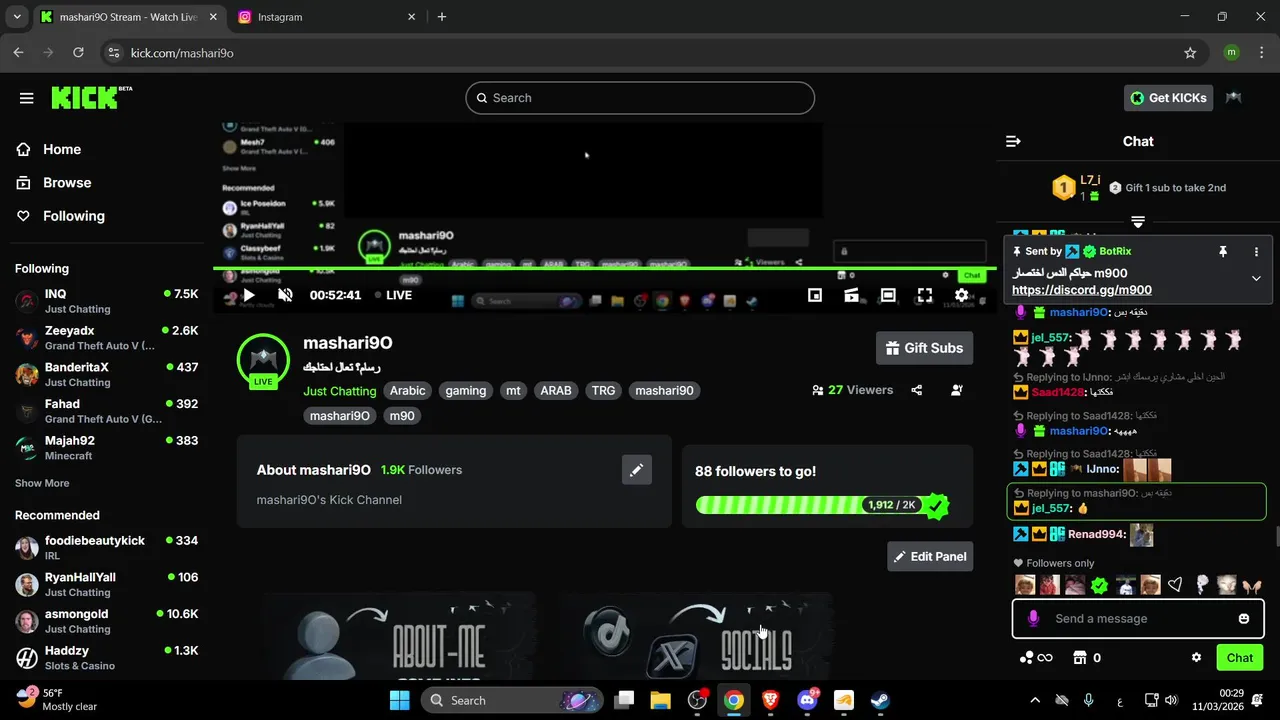This screenshot has width=1280, height=720.
Task: Click the video seek progress bar
Action: tap(605, 268)
